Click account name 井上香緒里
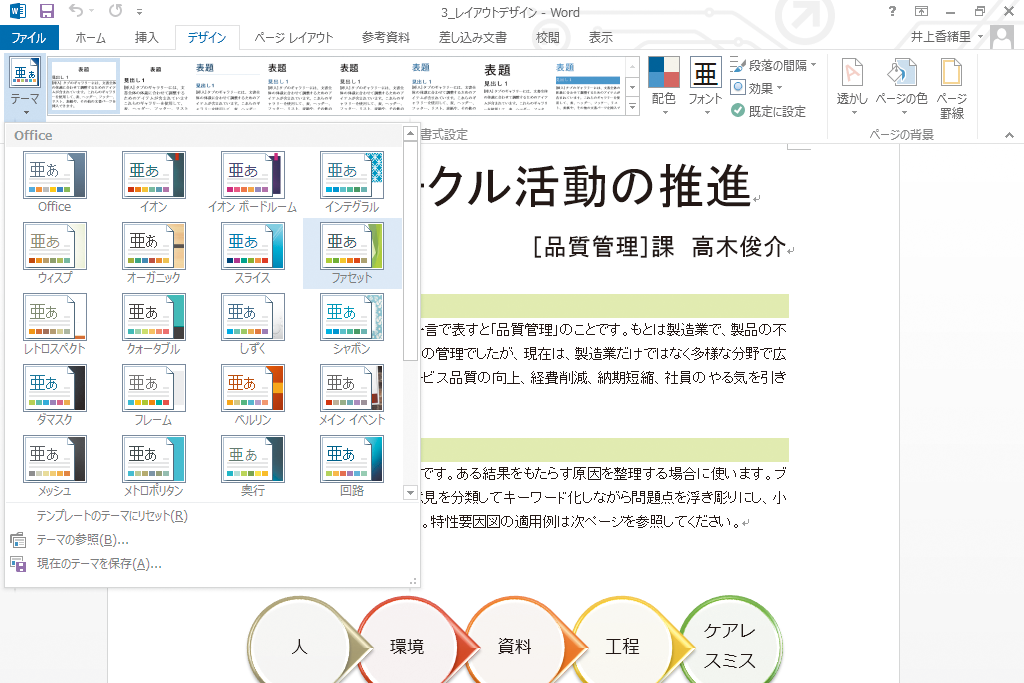 point(941,37)
